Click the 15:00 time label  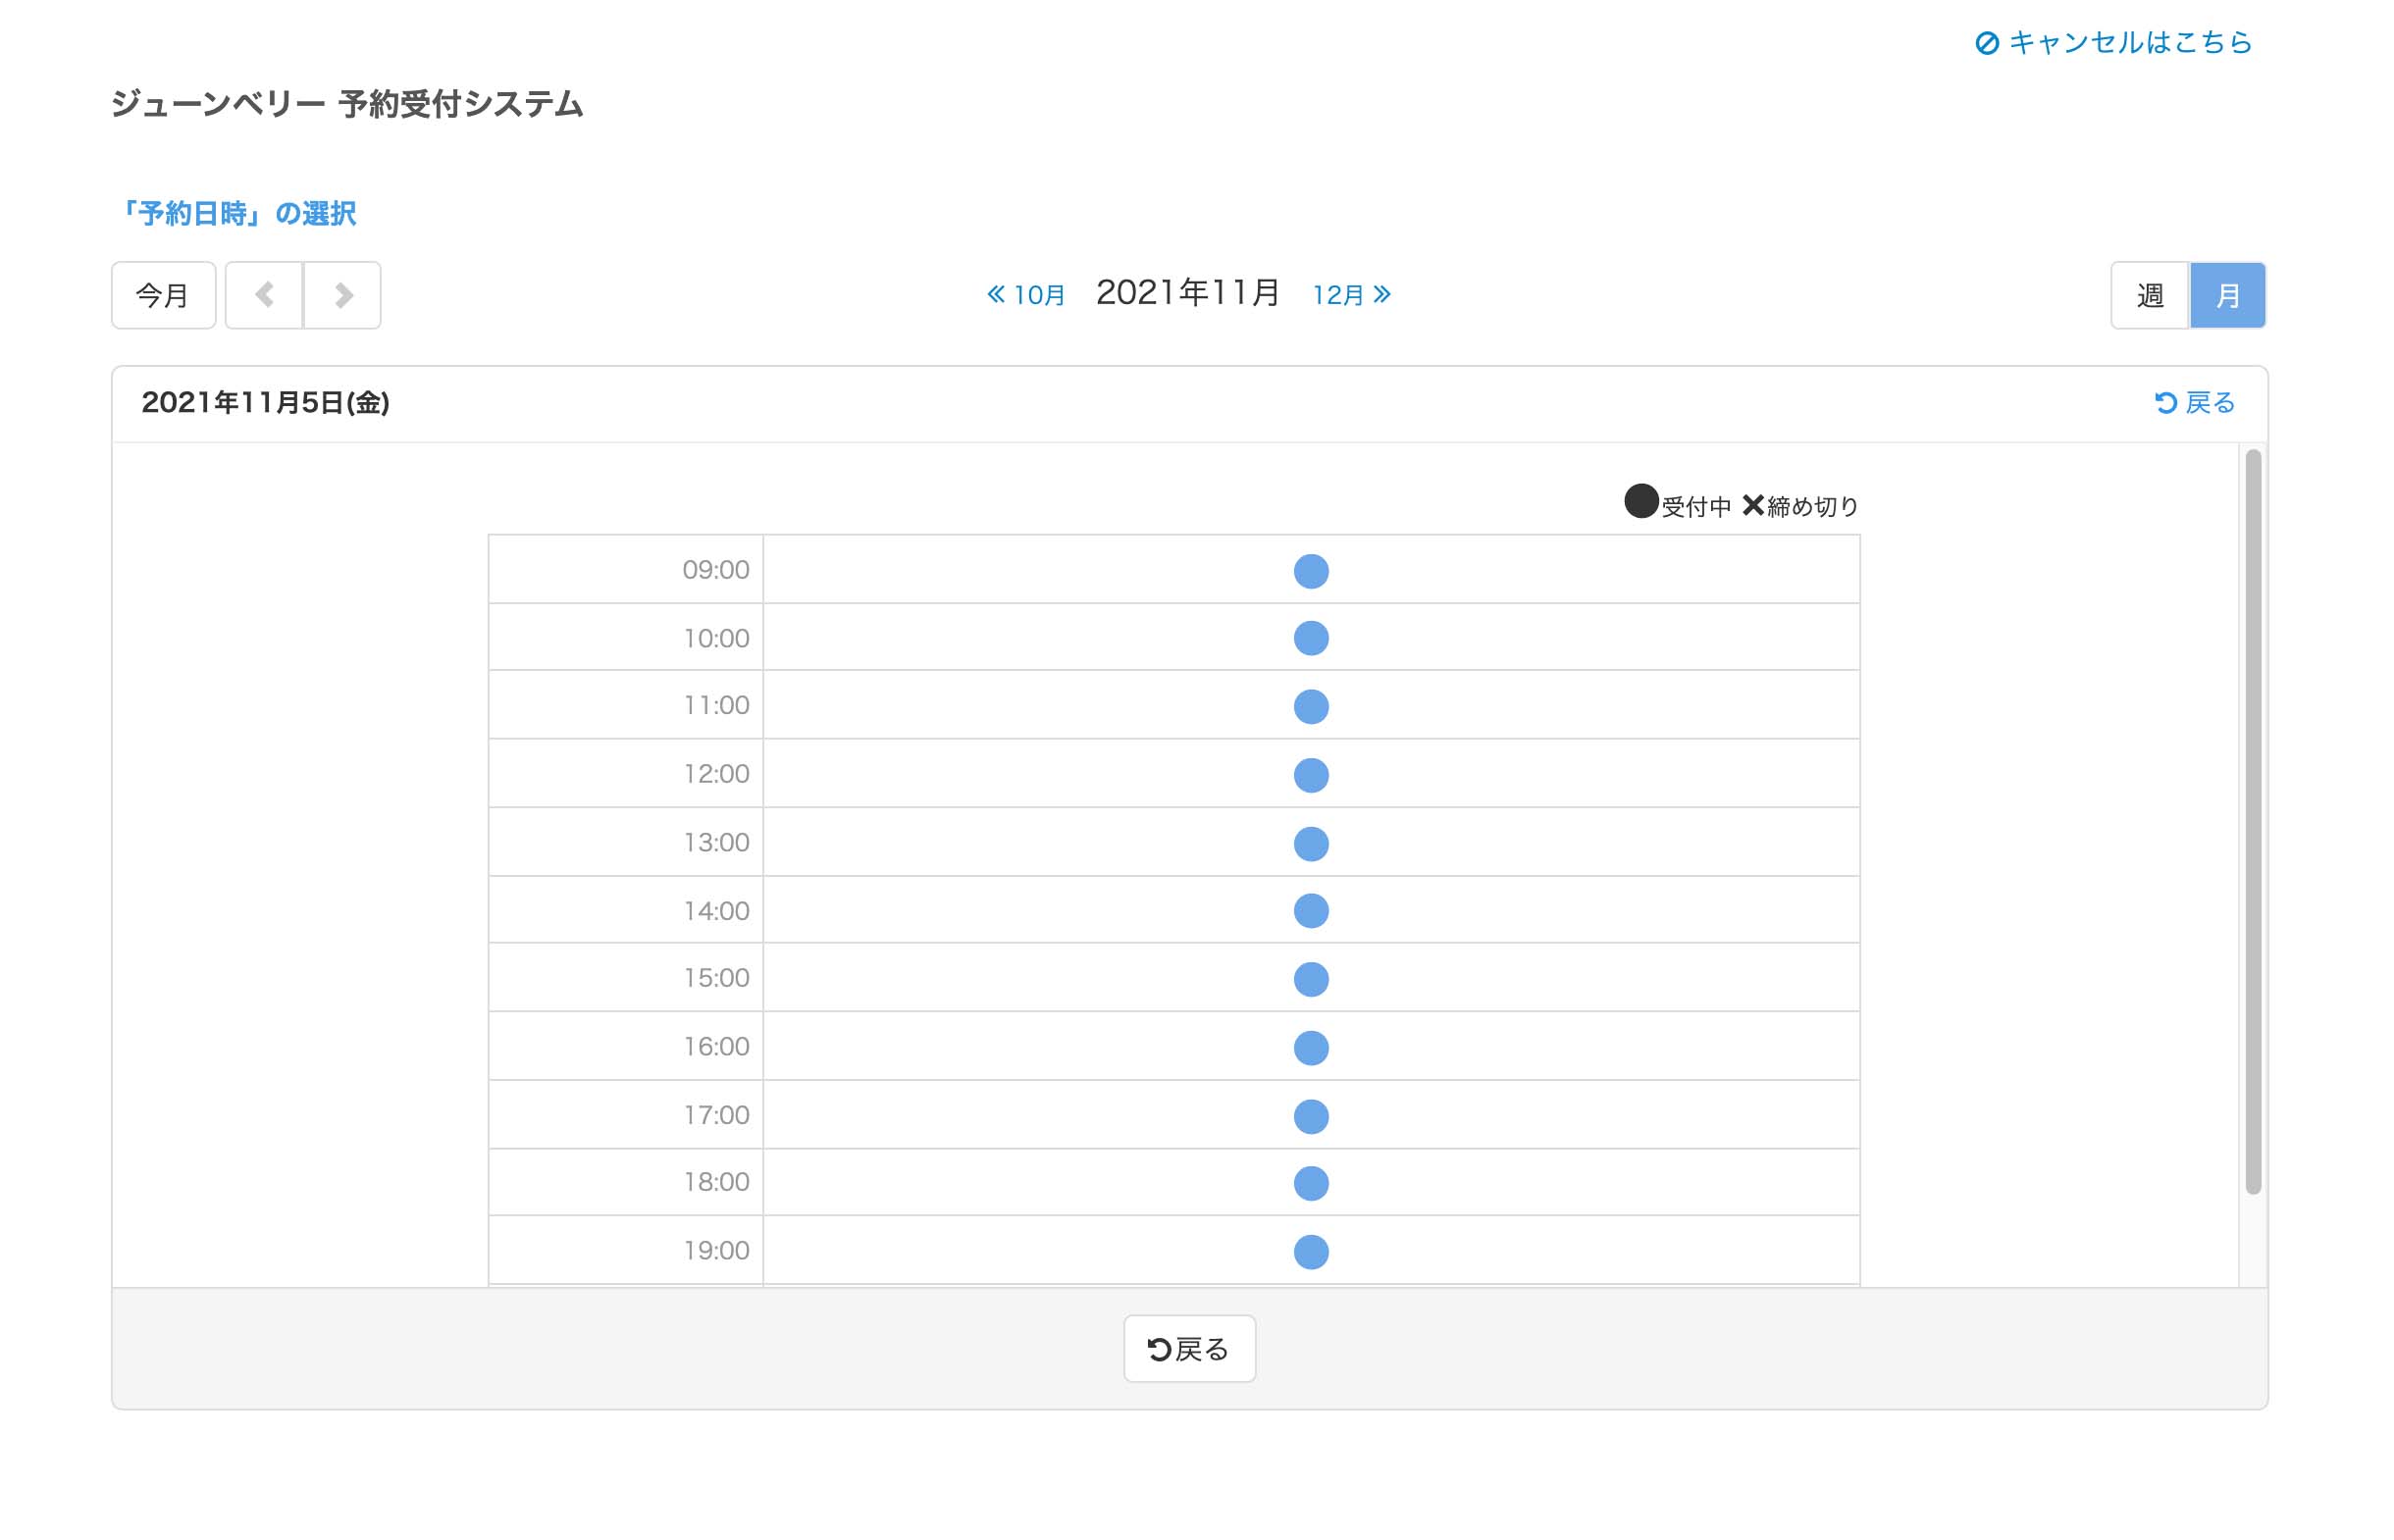[x=716, y=978]
